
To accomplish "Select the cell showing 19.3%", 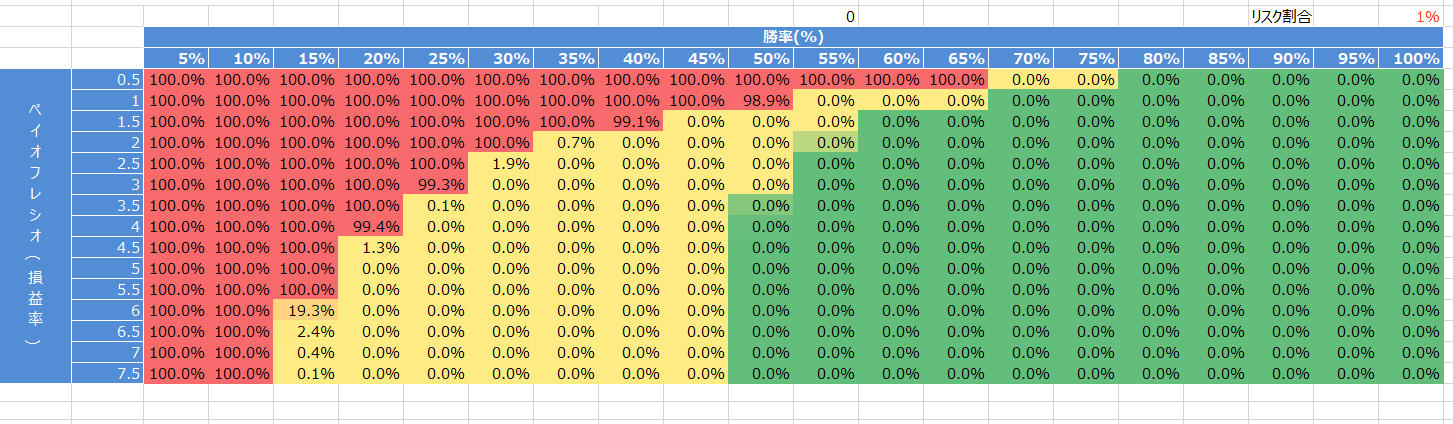I will click(x=306, y=310).
